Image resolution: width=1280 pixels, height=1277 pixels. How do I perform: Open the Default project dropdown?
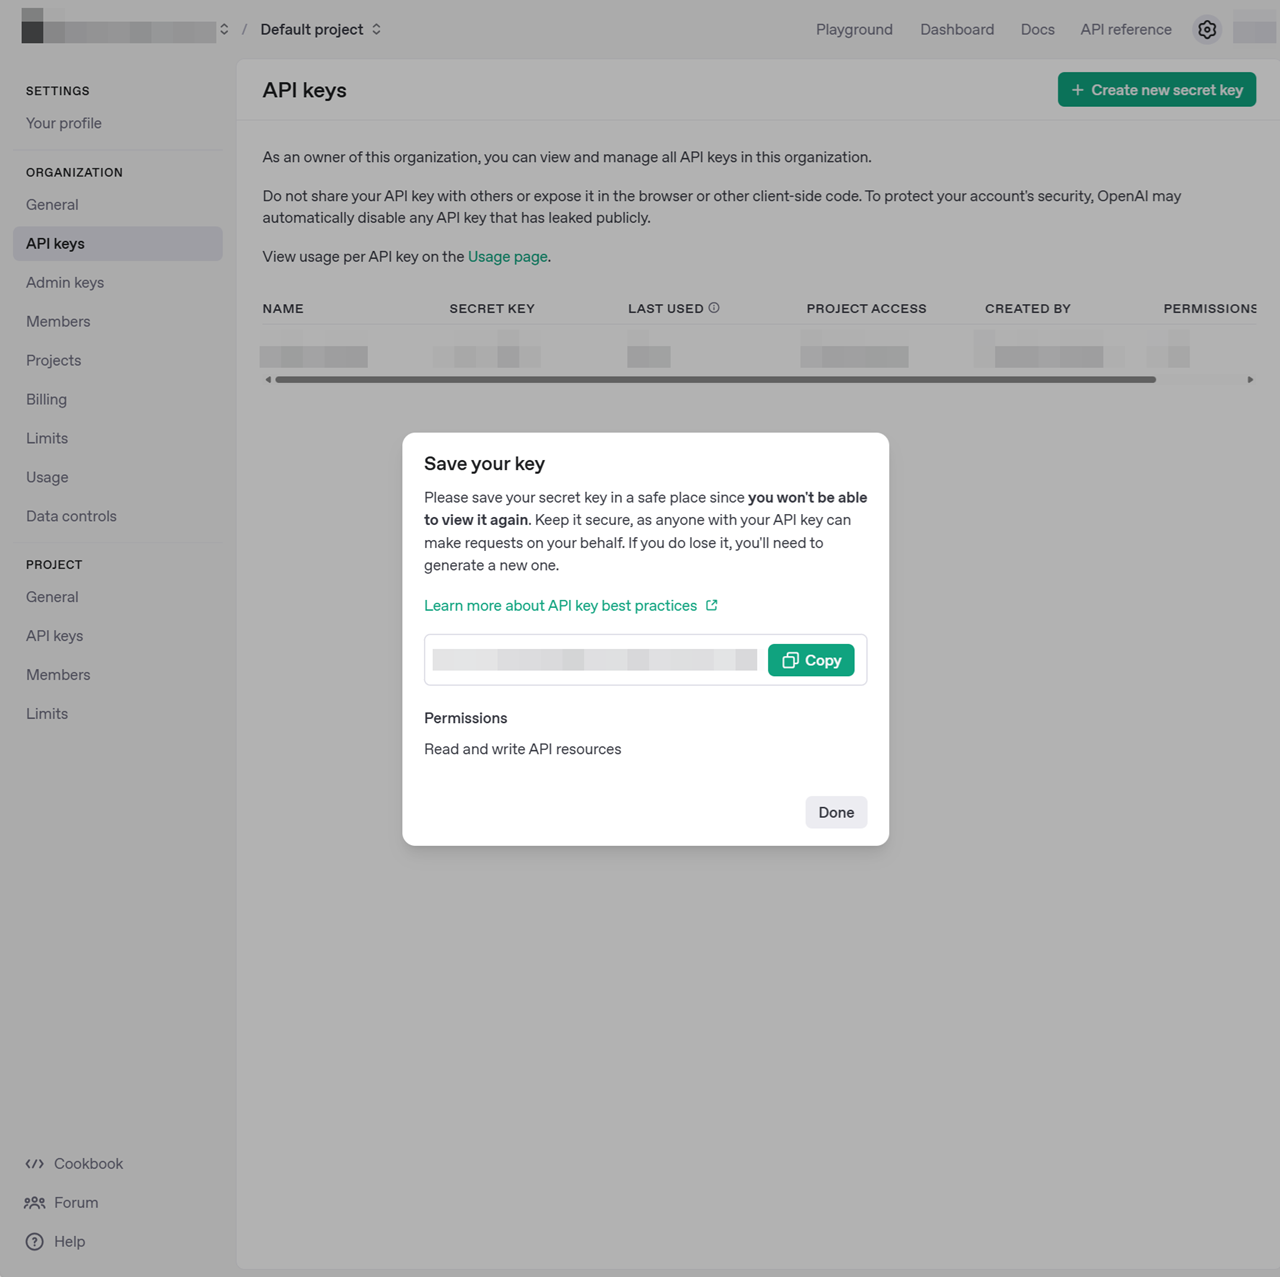click(x=321, y=29)
